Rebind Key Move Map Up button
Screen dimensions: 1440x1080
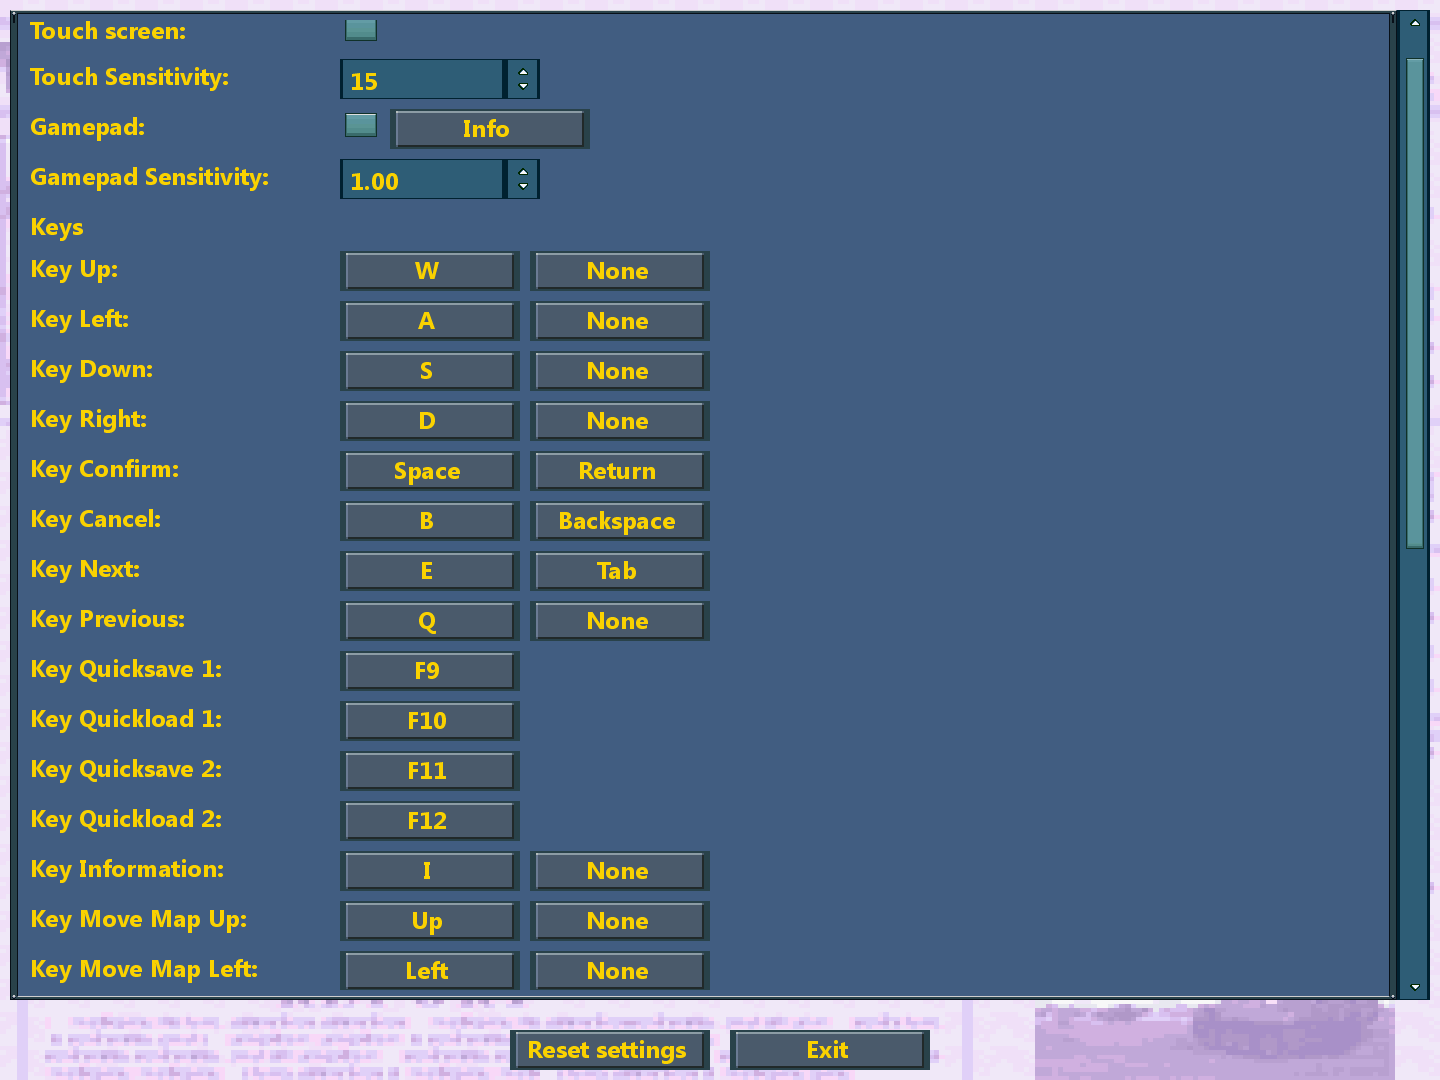coord(430,921)
